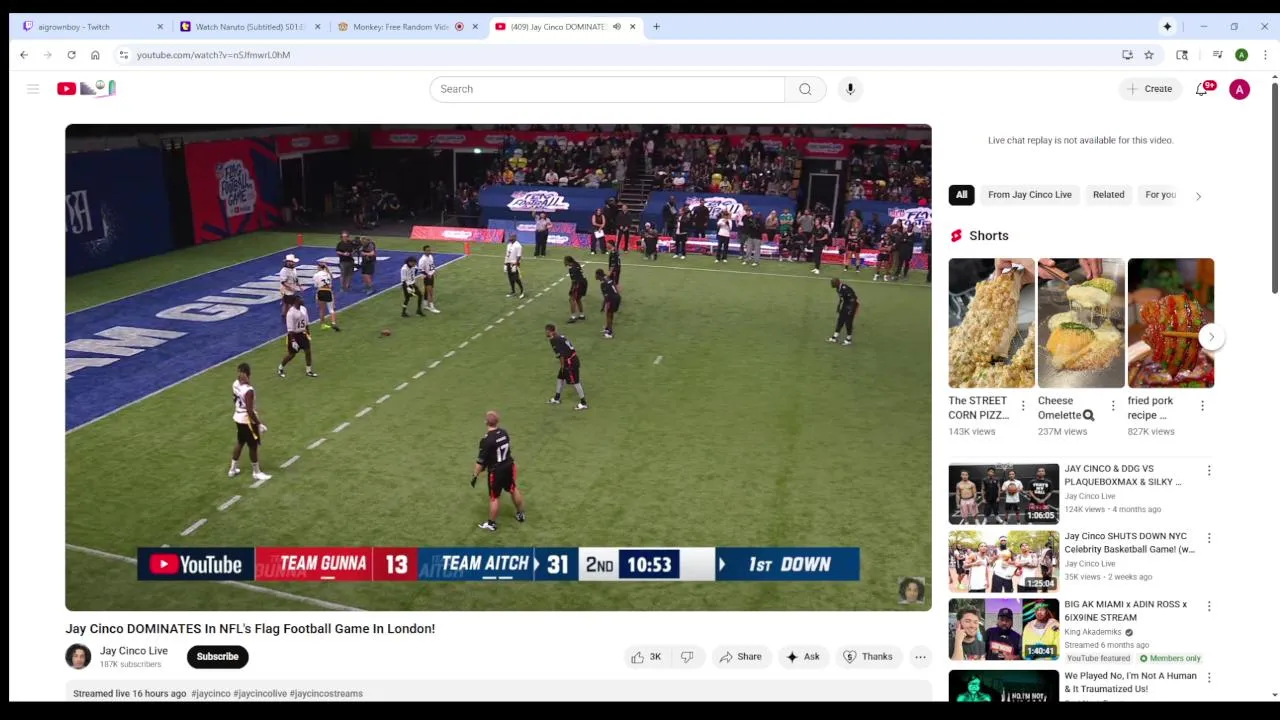Dislike the video with thumbs down

click(x=687, y=657)
